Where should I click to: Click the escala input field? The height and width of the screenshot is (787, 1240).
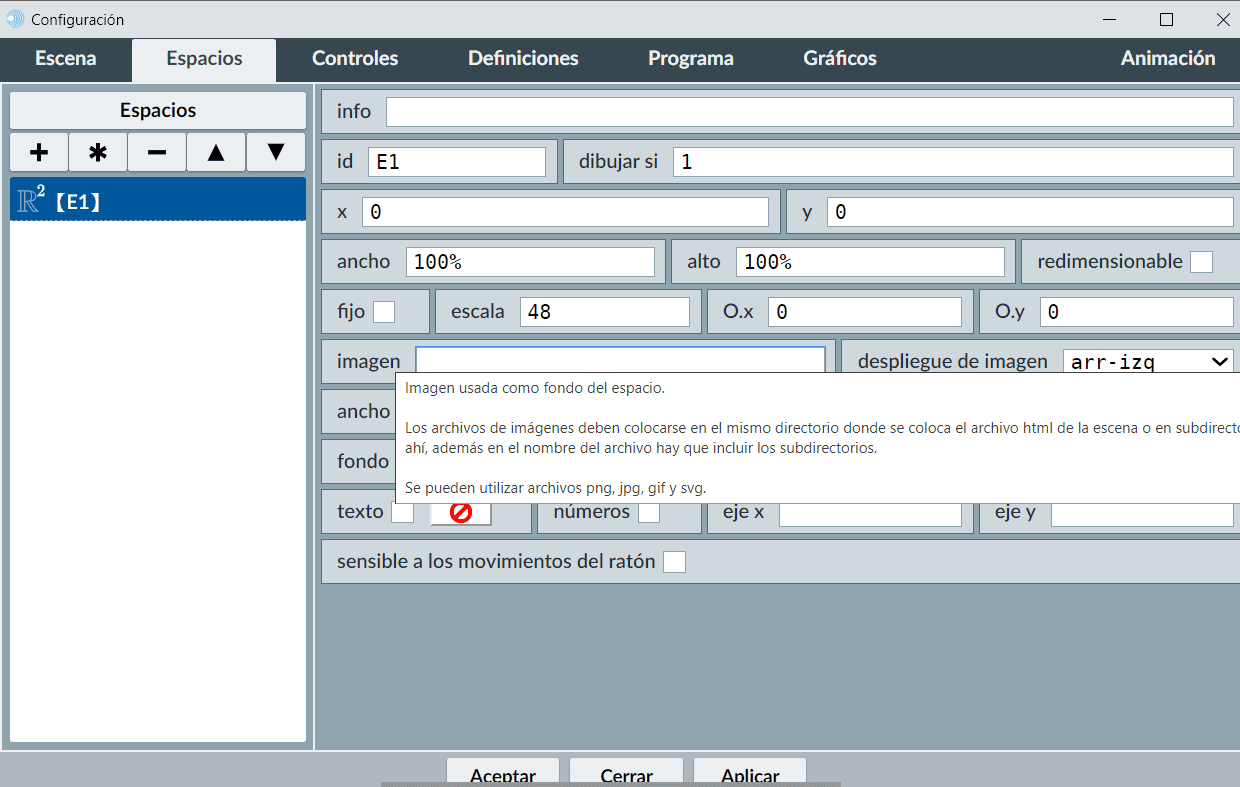(x=604, y=312)
